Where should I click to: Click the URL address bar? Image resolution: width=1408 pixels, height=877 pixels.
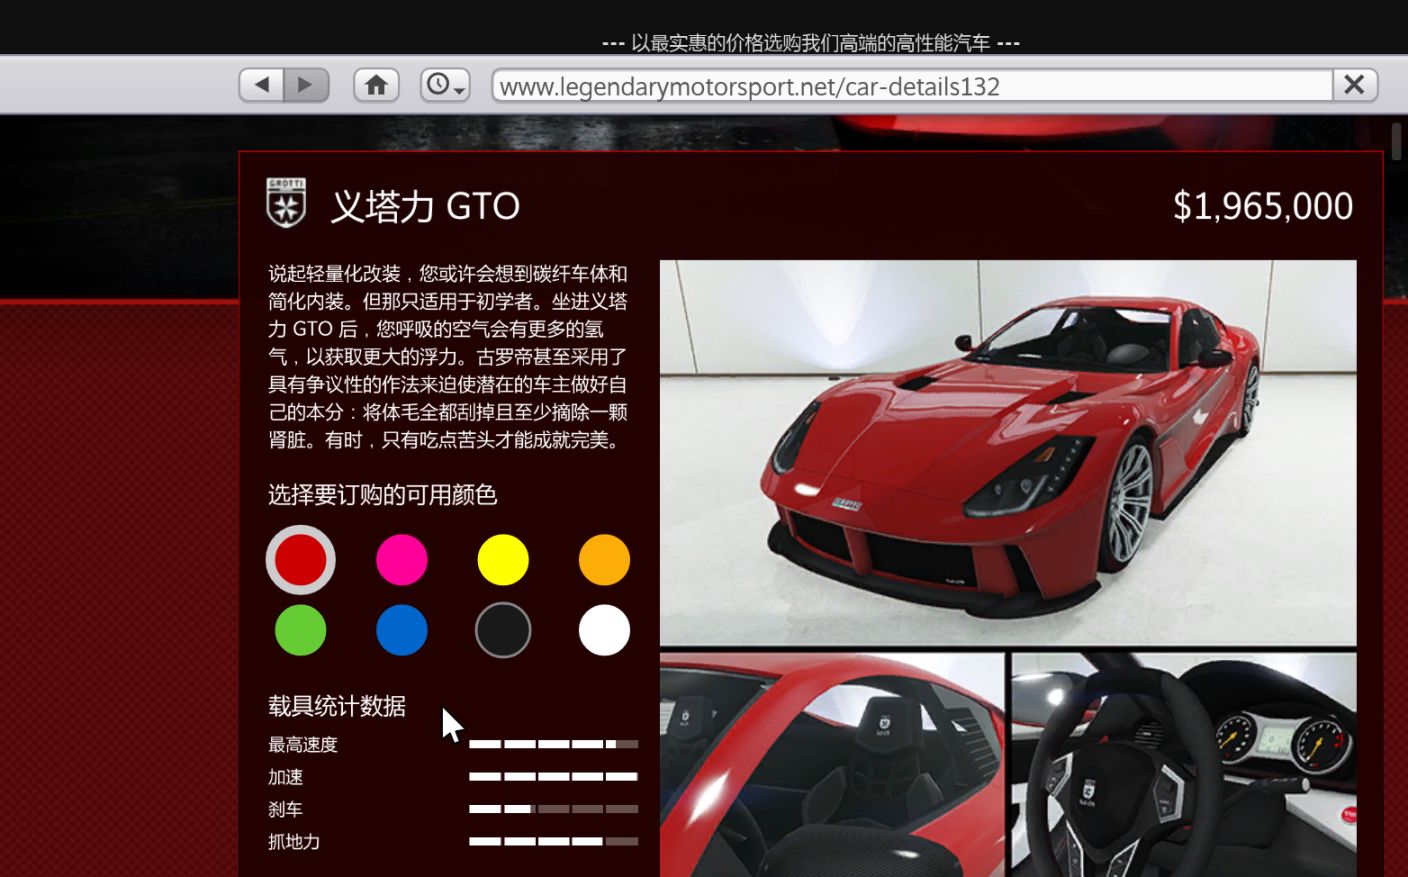click(x=912, y=86)
